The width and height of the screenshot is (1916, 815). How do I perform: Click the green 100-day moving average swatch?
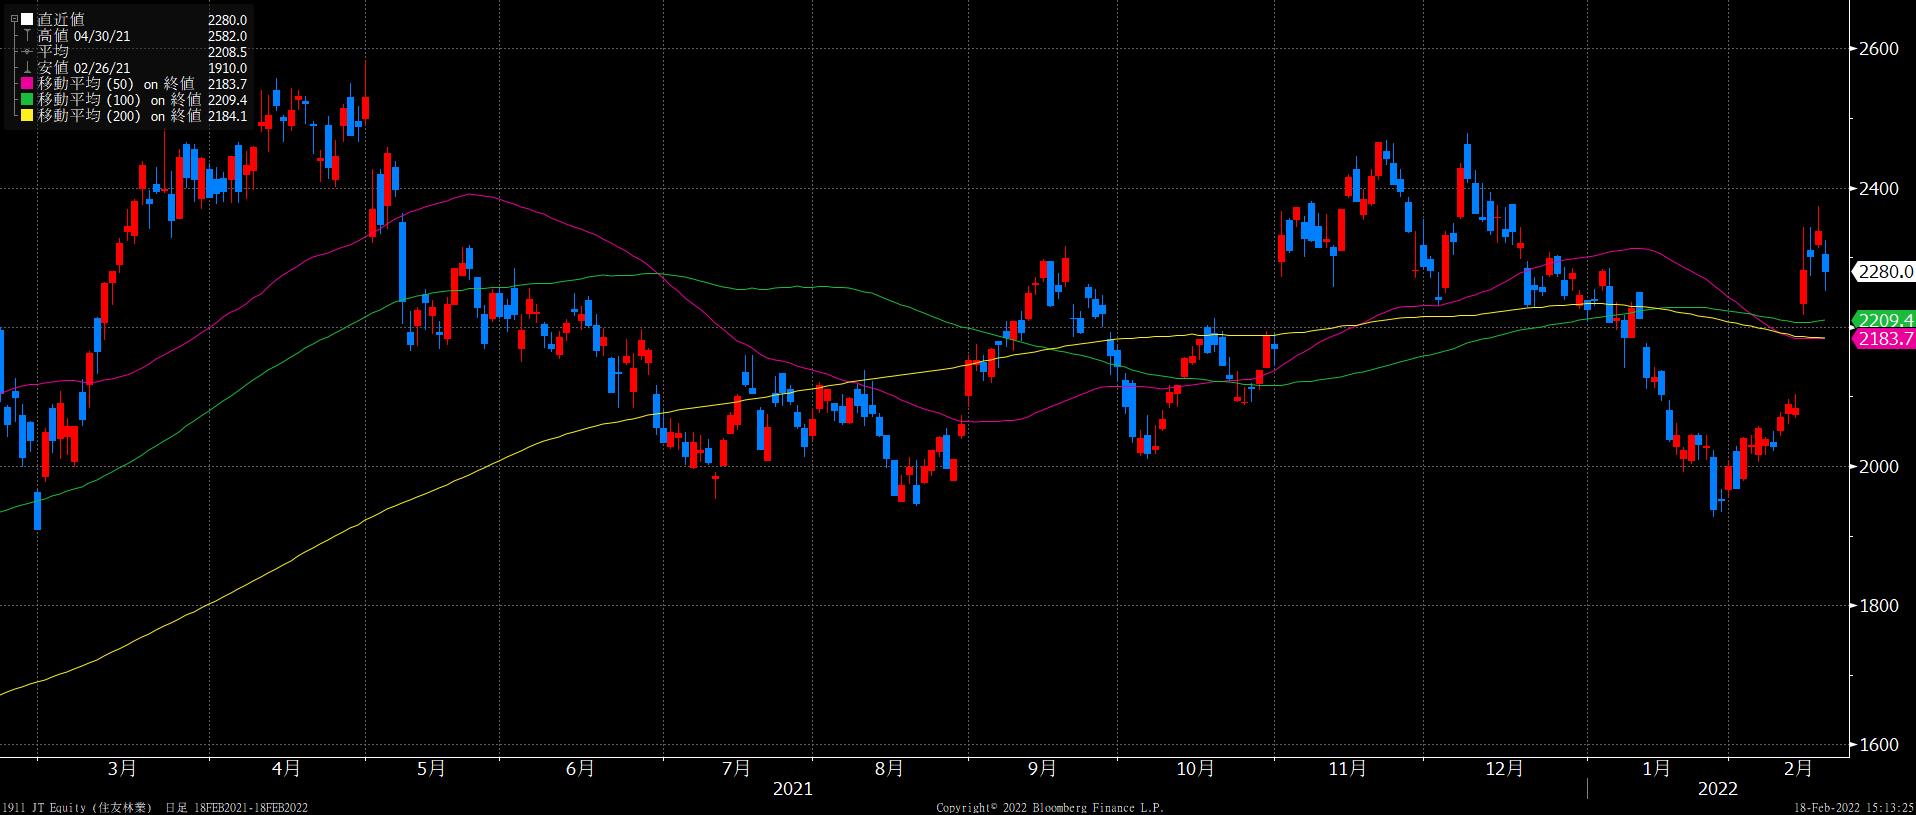coord(27,100)
